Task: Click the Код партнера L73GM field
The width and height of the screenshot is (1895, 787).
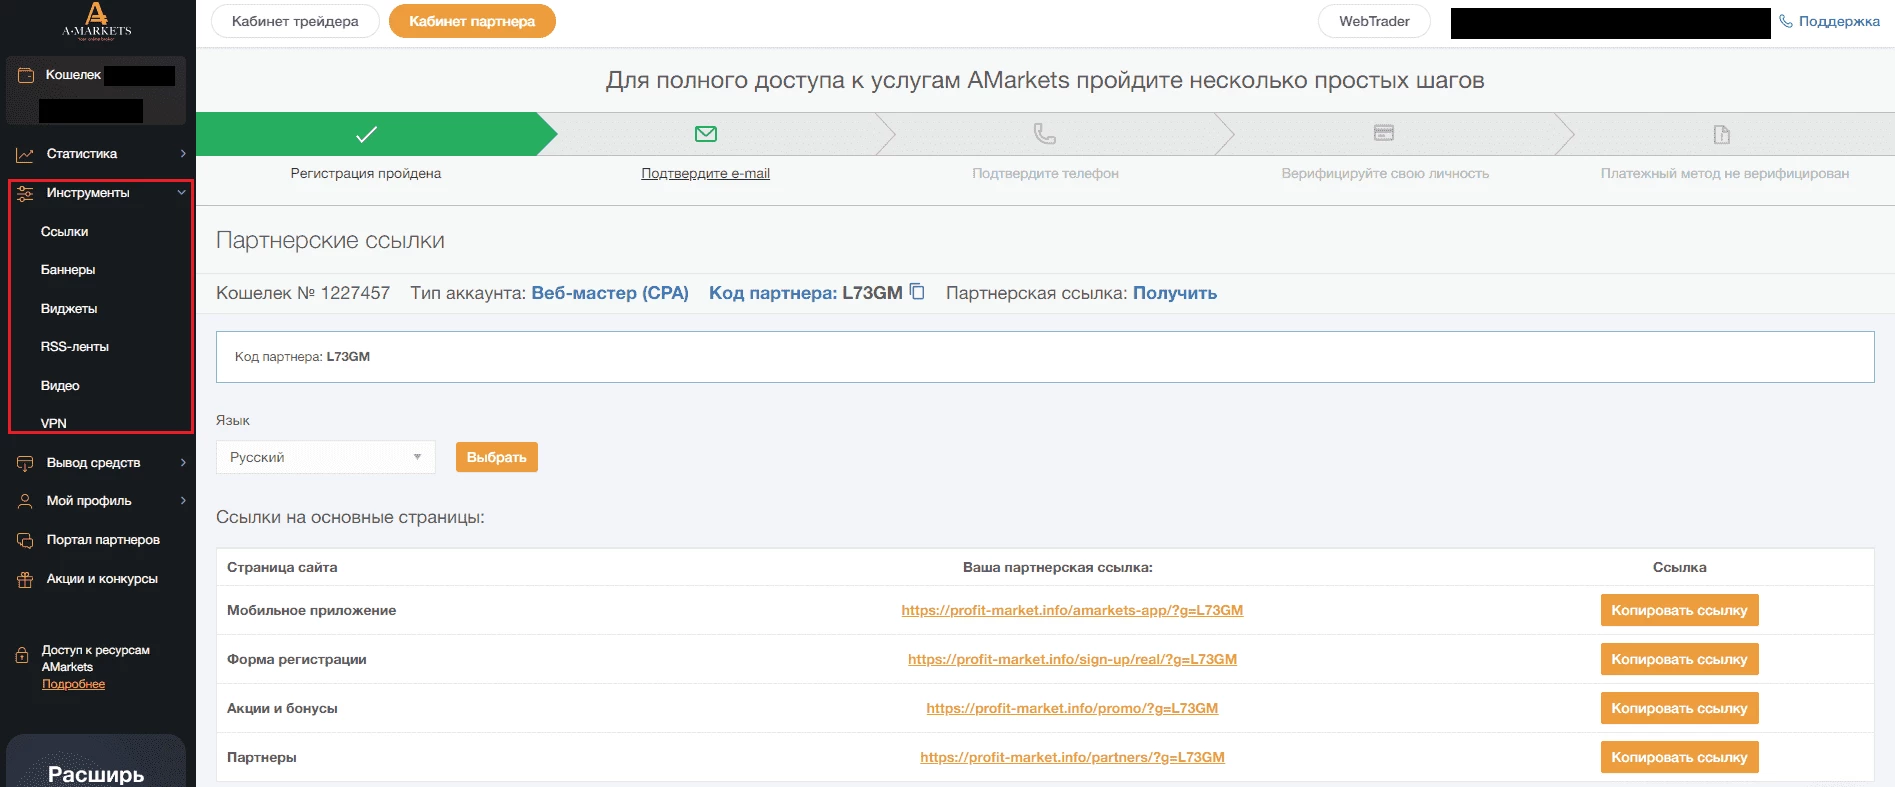Action: 1045,357
